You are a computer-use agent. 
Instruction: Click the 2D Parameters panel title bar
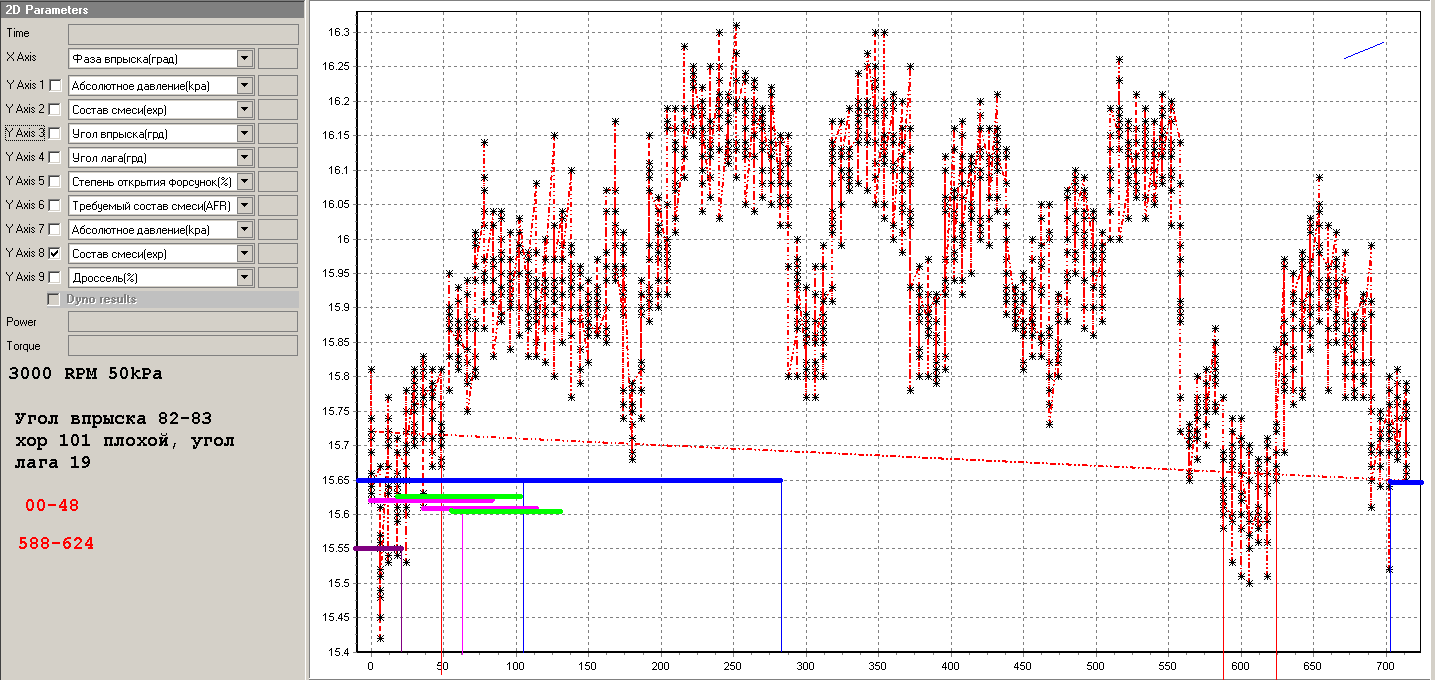pos(152,10)
